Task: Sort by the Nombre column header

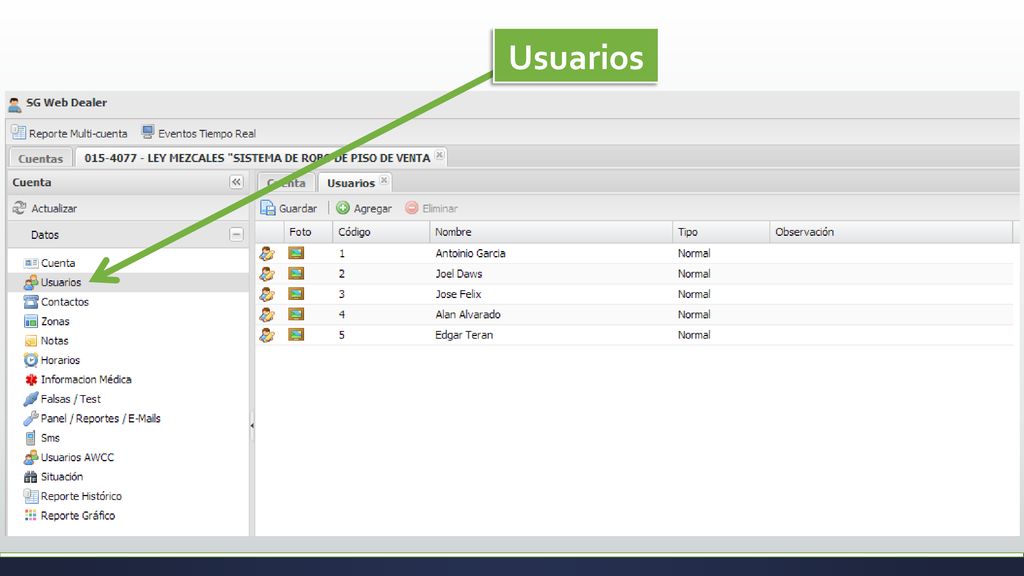Action: point(551,232)
